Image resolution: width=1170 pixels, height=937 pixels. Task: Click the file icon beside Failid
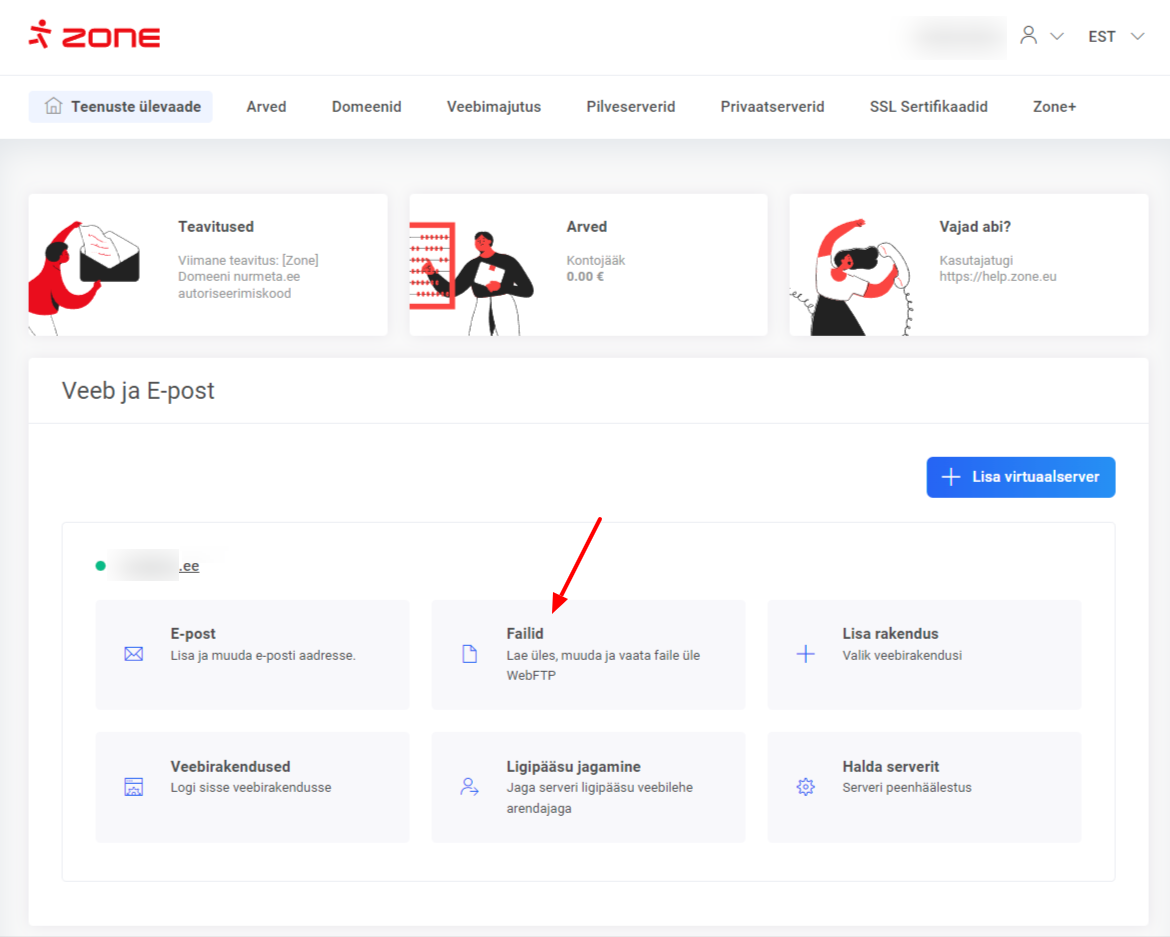click(469, 654)
